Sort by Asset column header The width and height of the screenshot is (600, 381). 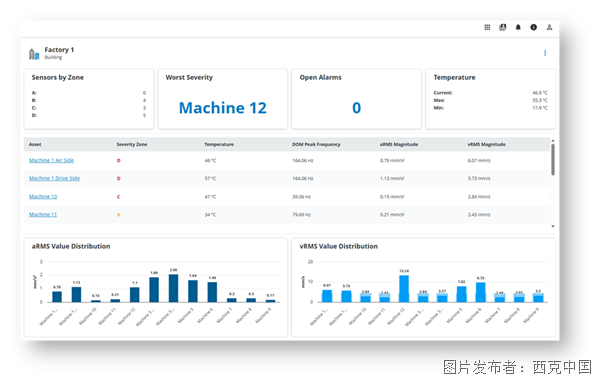[x=35, y=144]
